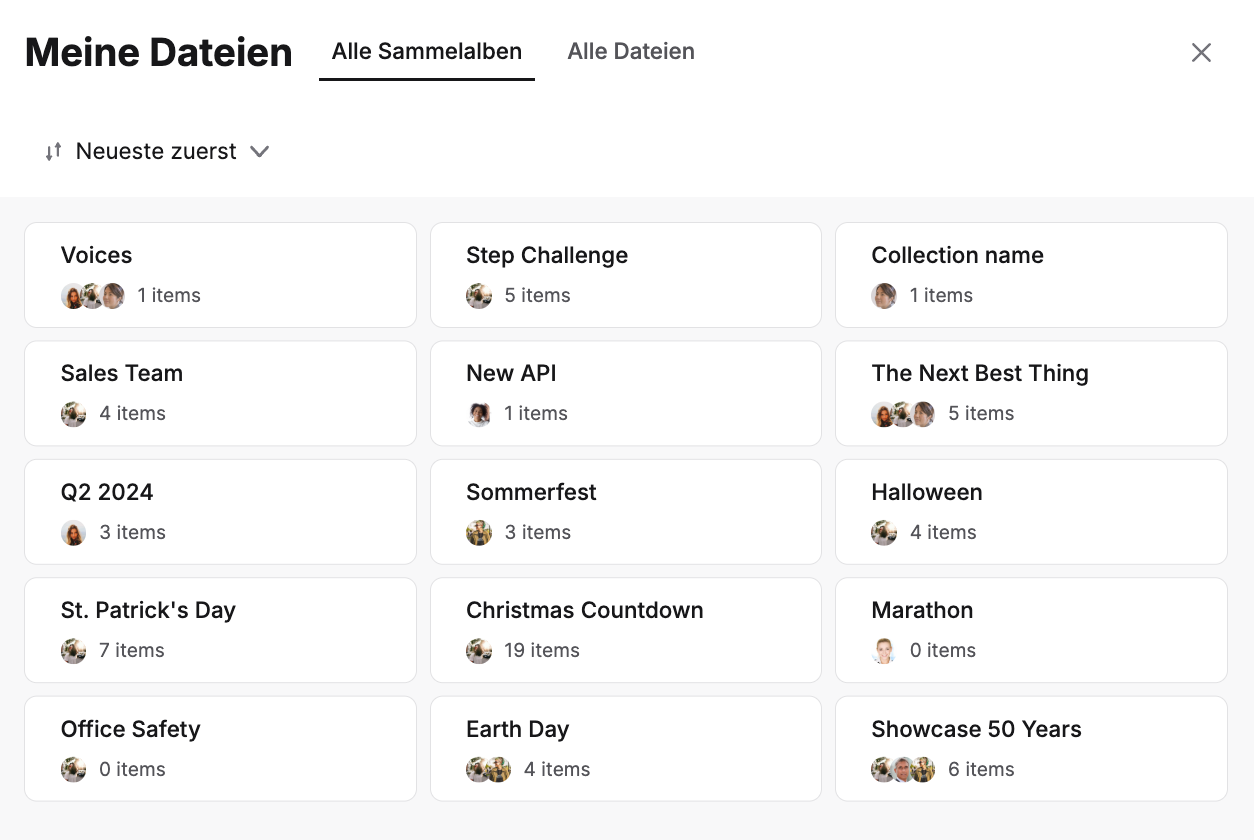Click the sort arrows icon beside Neueste zuerst

coord(54,152)
